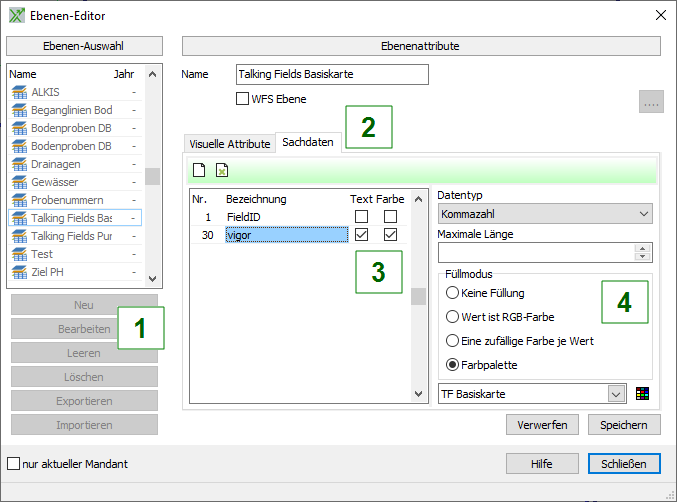Image resolution: width=677 pixels, height=502 pixels.
Task: Select the Probenummern layer icon
Action: [x=19, y=200]
